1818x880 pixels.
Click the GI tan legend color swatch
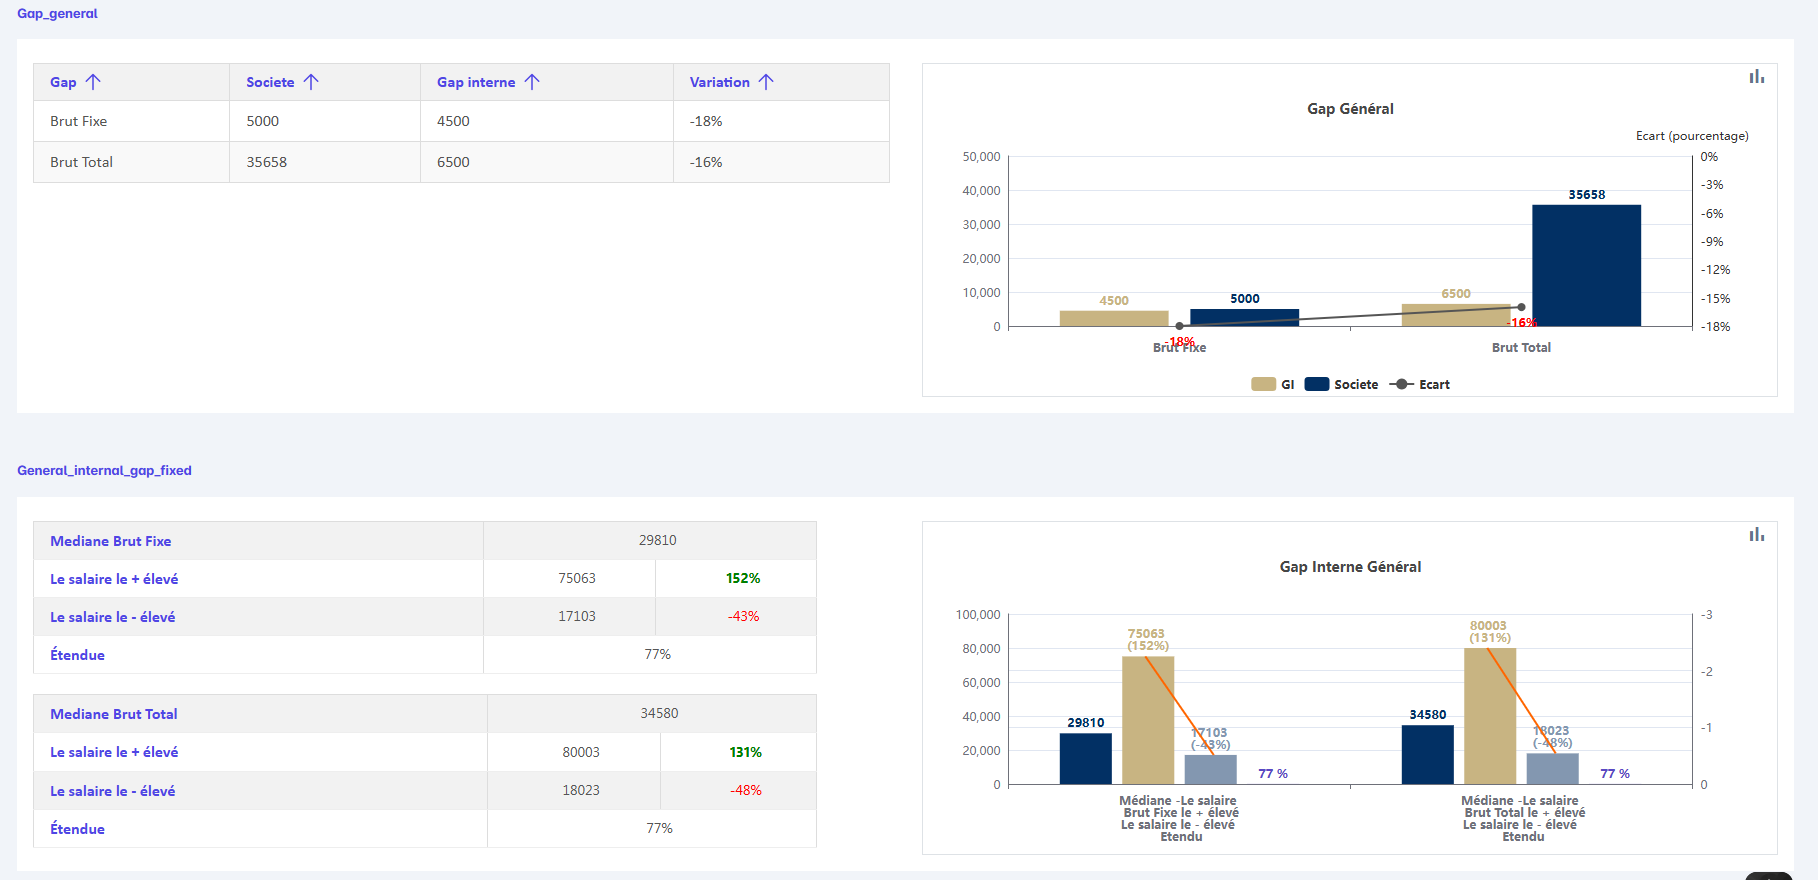(x=1263, y=384)
